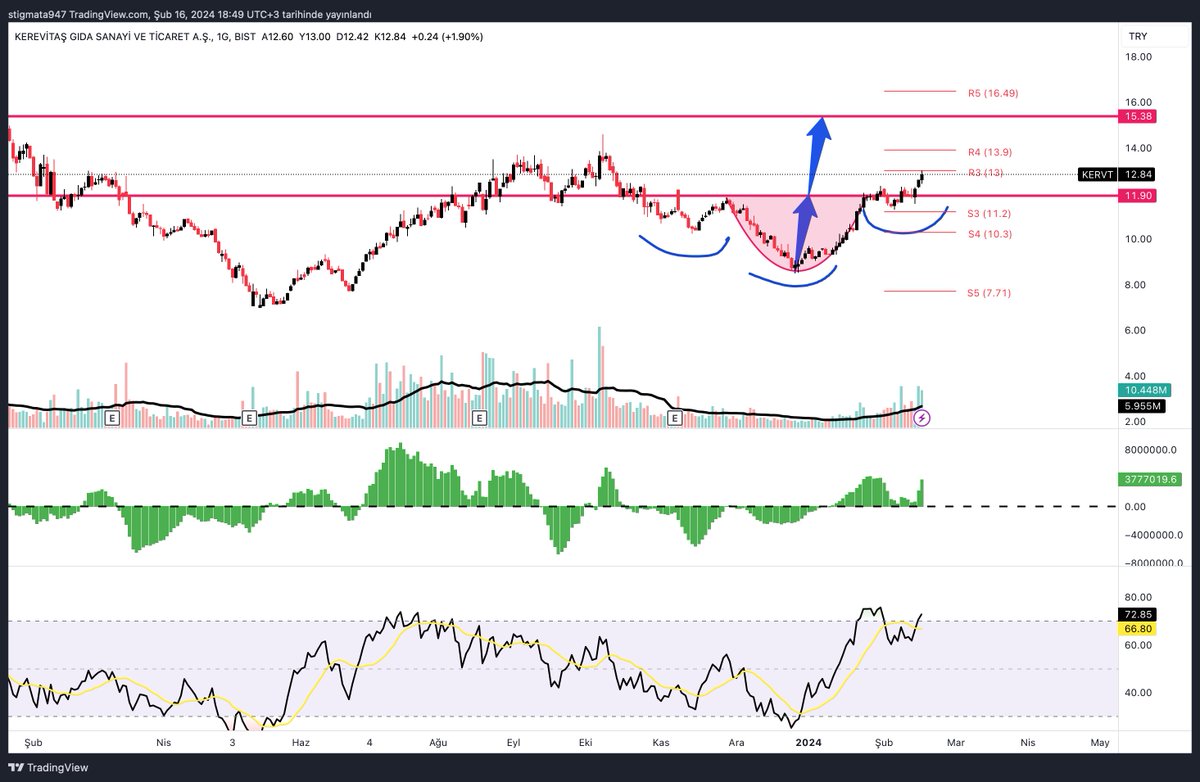The height and width of the screenshot is (782, 1200).
Task: Select the R5 (16.49) pivot label
Action: coord(993,93)
